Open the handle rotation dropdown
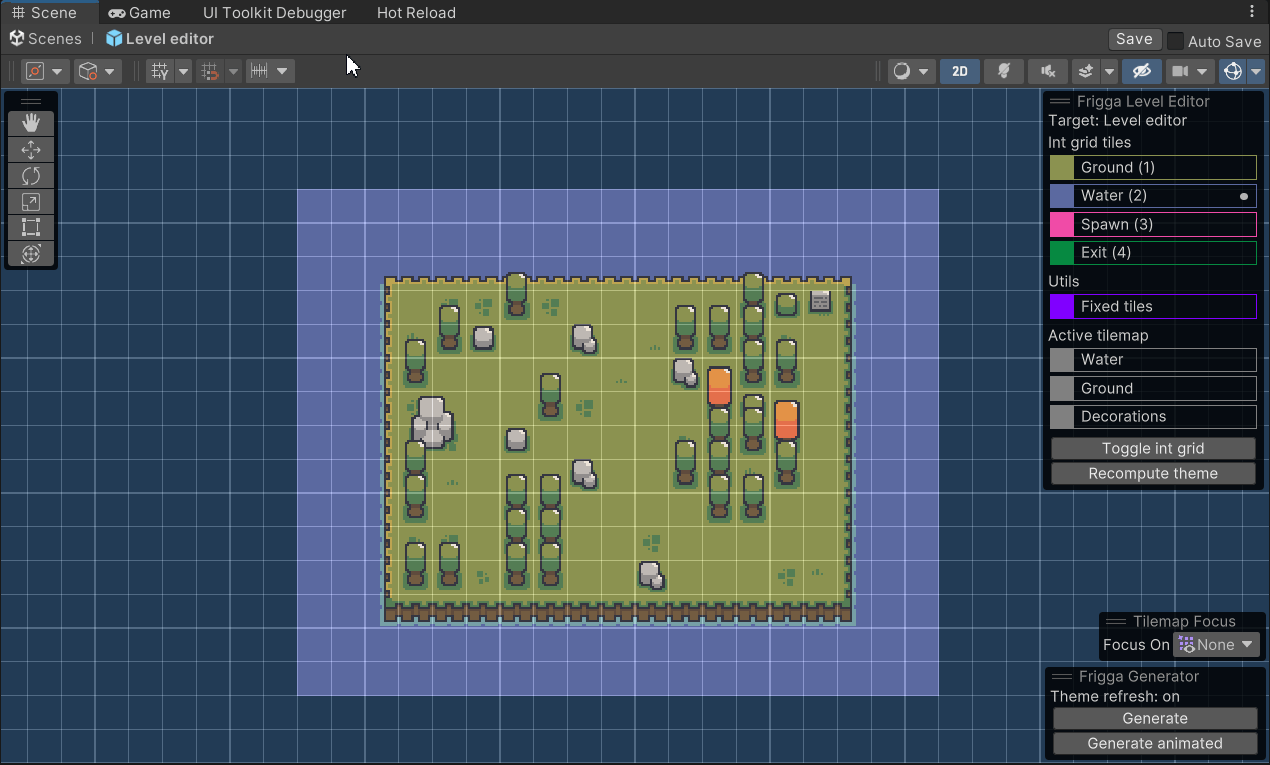Viewport: 1270px width, 765px height. (x=110, y=71)
